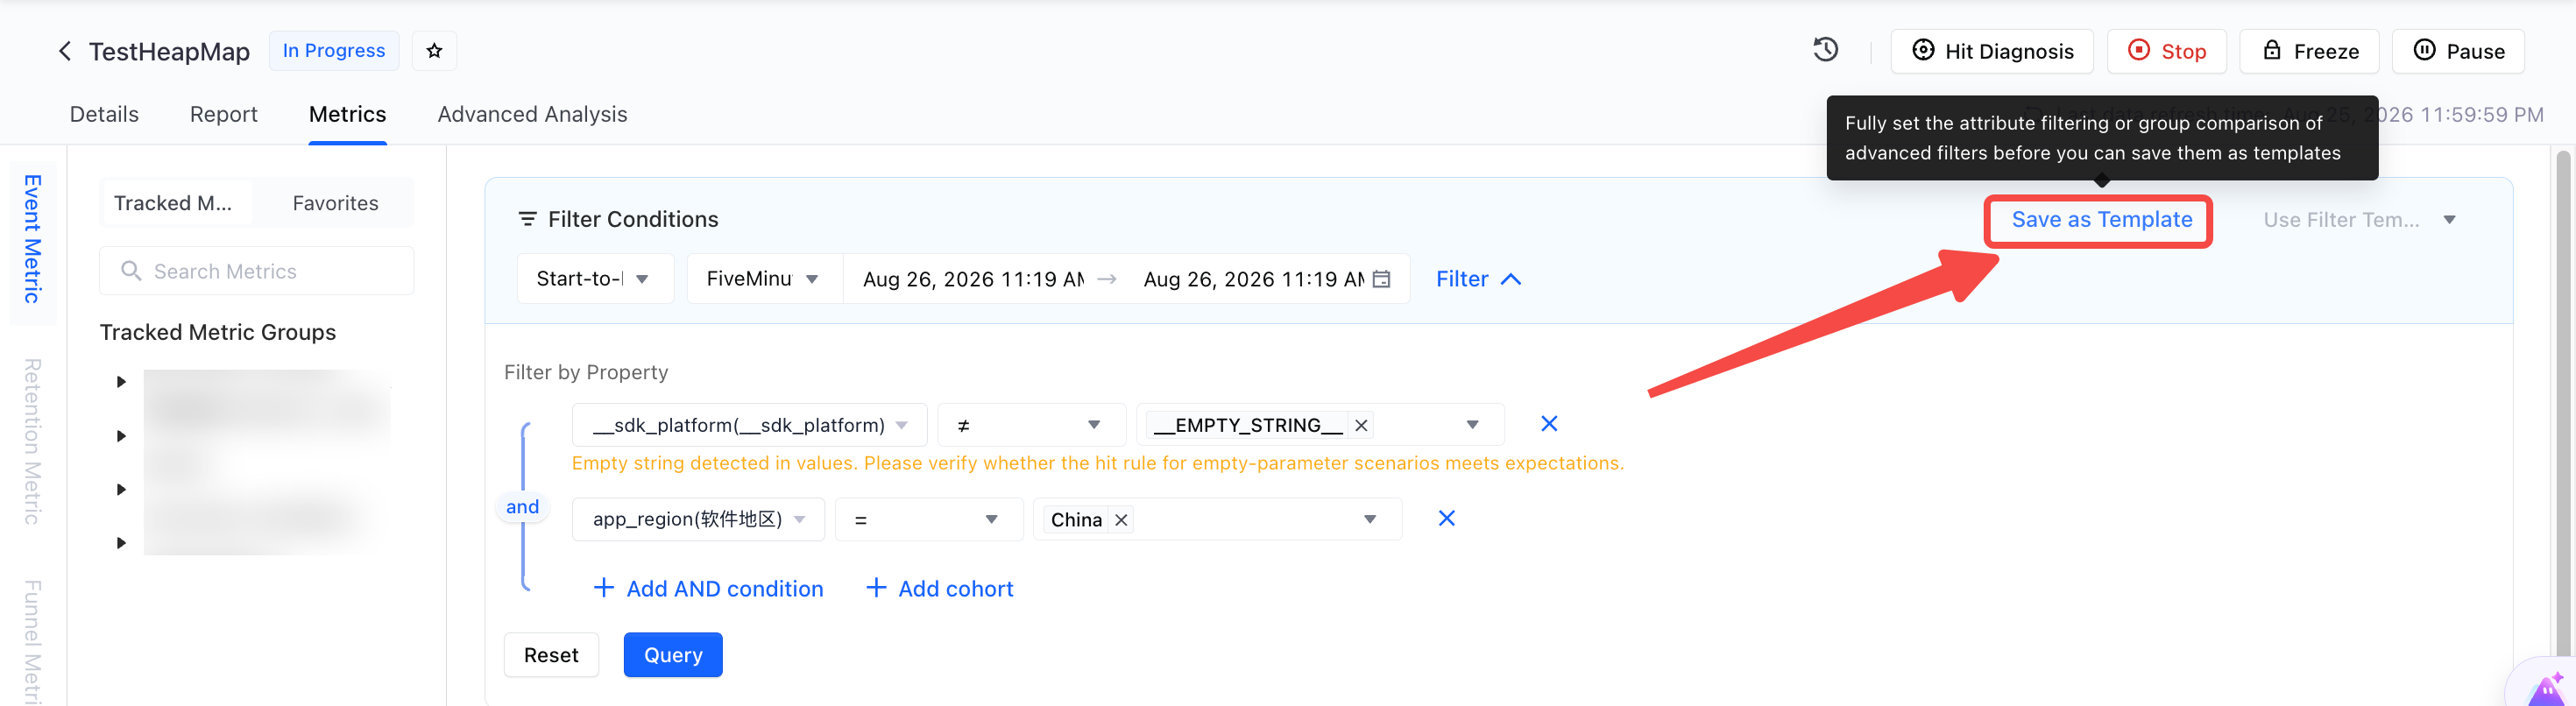
Task: Open the FiveMinute granularity dropdown
Action: click(764, 279)
